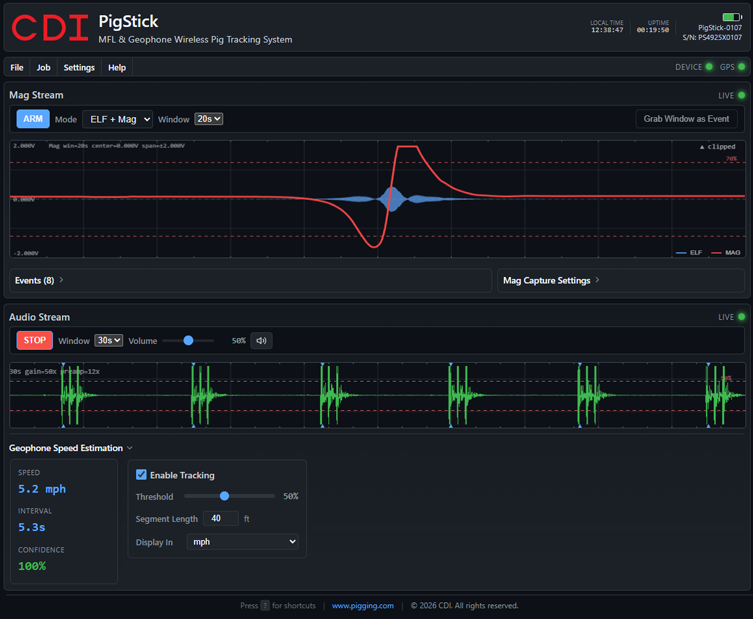The image size is (753, 619).
Task: Open the Display In units dropdown
Action: coord(243,542)
